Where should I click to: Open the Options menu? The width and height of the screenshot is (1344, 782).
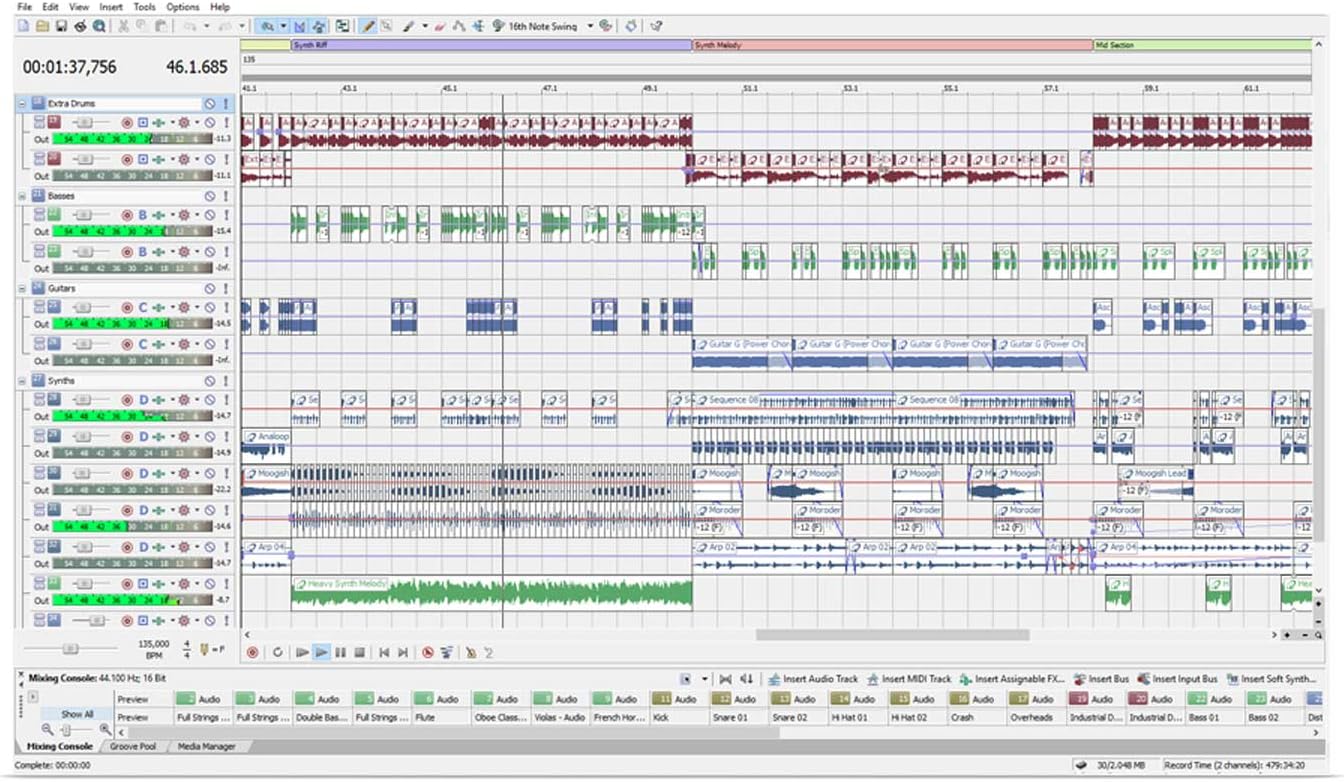coord(182,6)
